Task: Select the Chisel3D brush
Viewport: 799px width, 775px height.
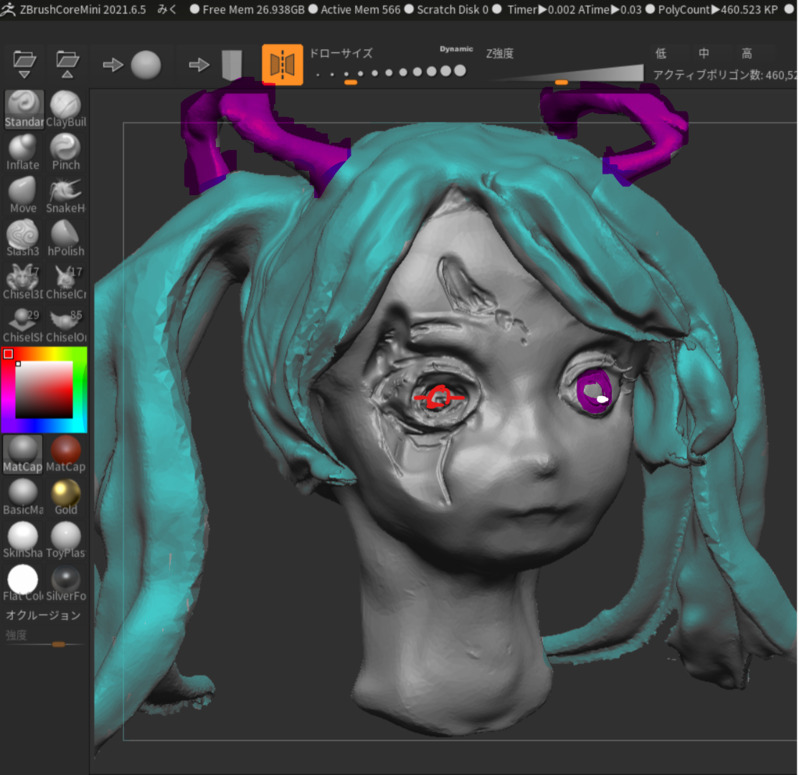Action: [22, 281]
